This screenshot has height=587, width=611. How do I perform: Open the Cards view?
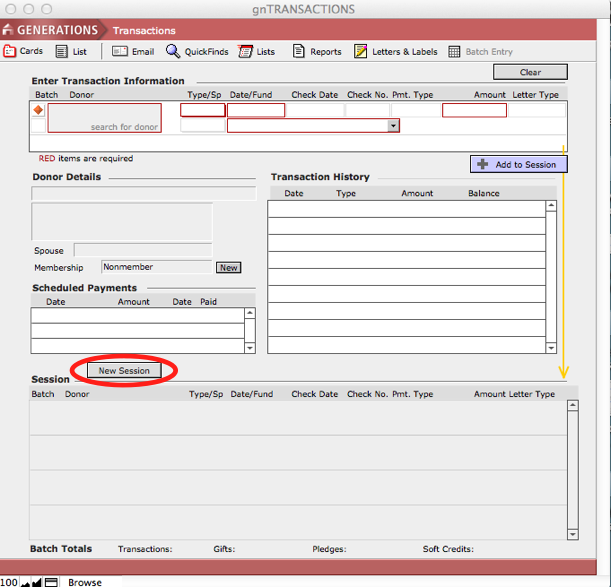click(x=24, y=51)
